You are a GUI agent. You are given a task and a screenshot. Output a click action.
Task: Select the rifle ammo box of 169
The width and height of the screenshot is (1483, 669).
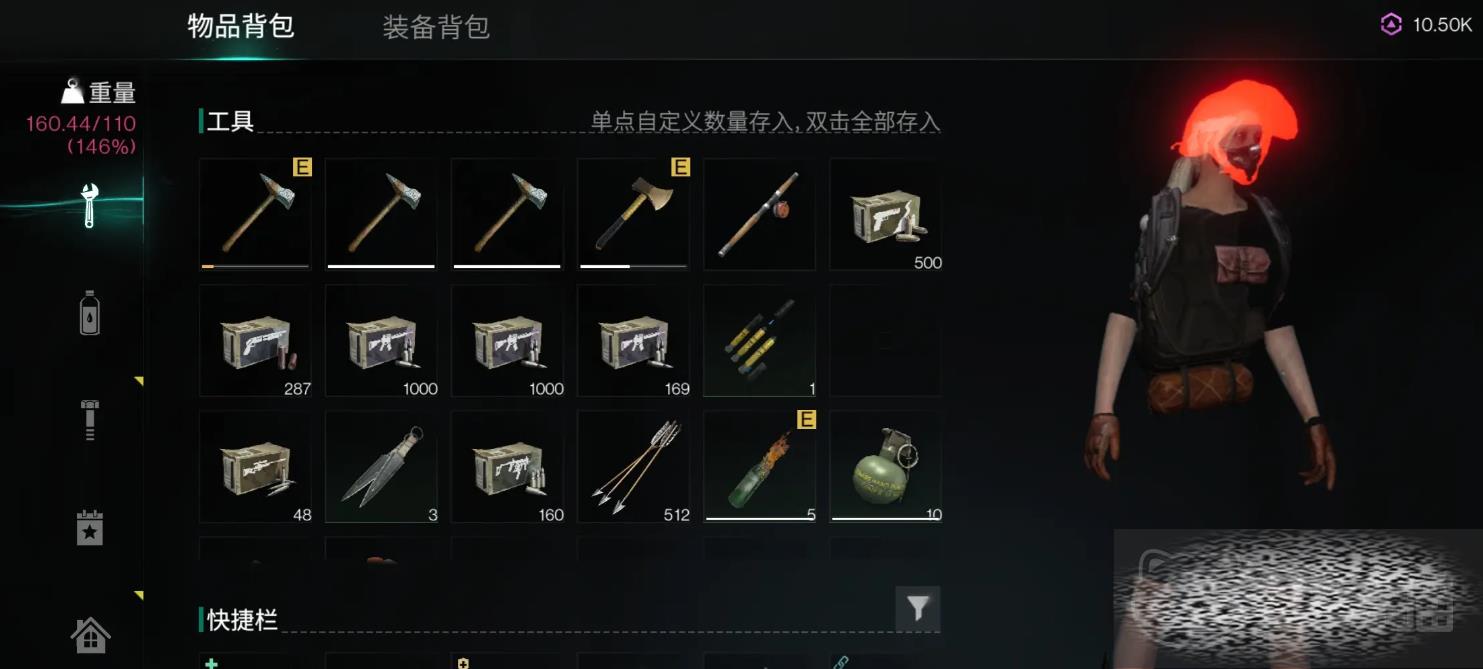pyautogui.click(x=633, y=340)
